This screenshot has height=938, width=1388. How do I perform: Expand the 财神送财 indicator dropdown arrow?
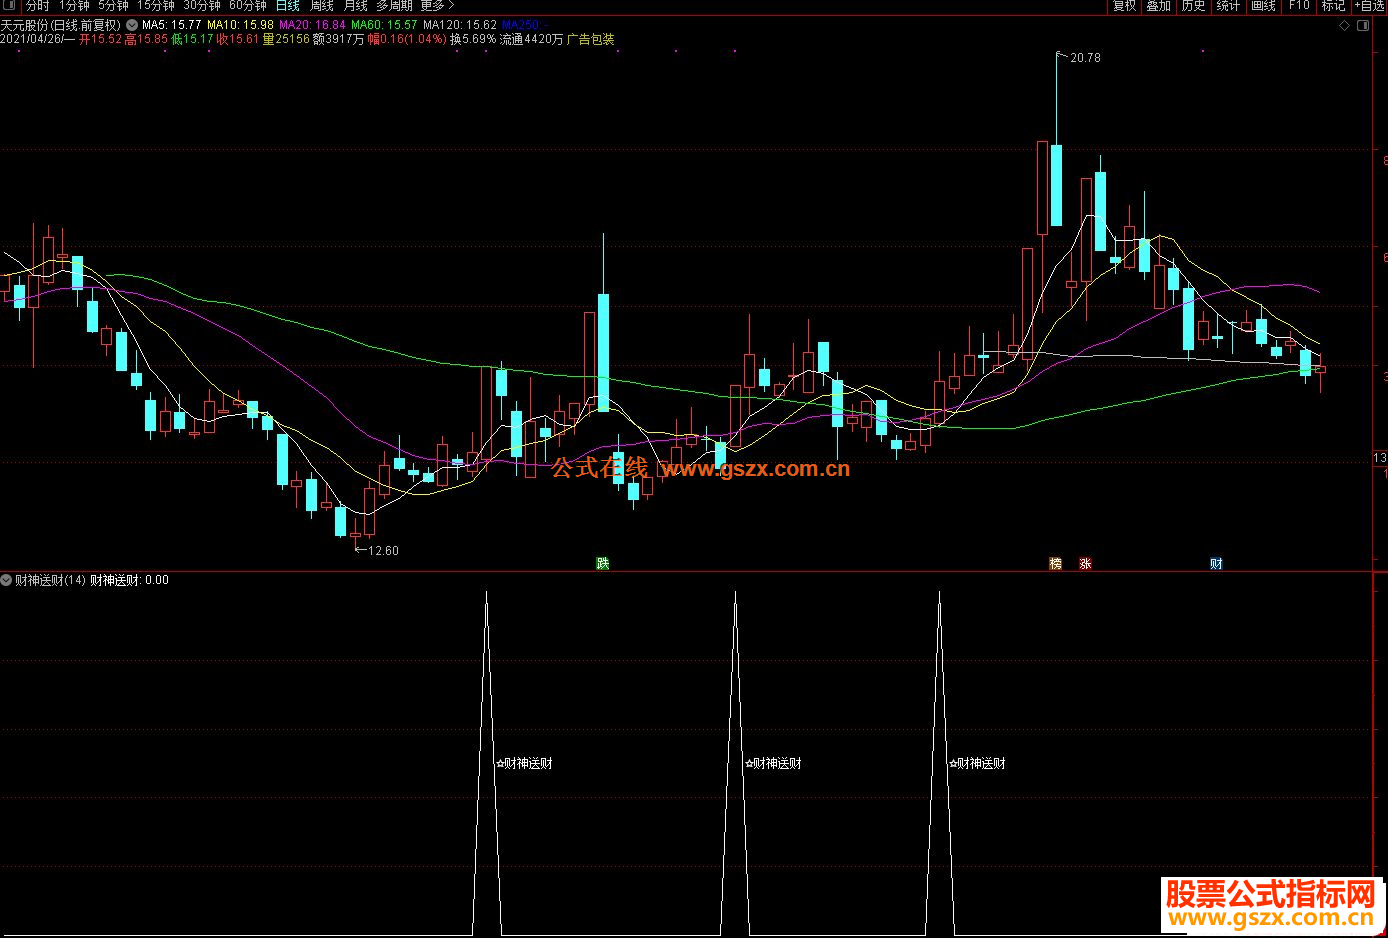(6, 580)
